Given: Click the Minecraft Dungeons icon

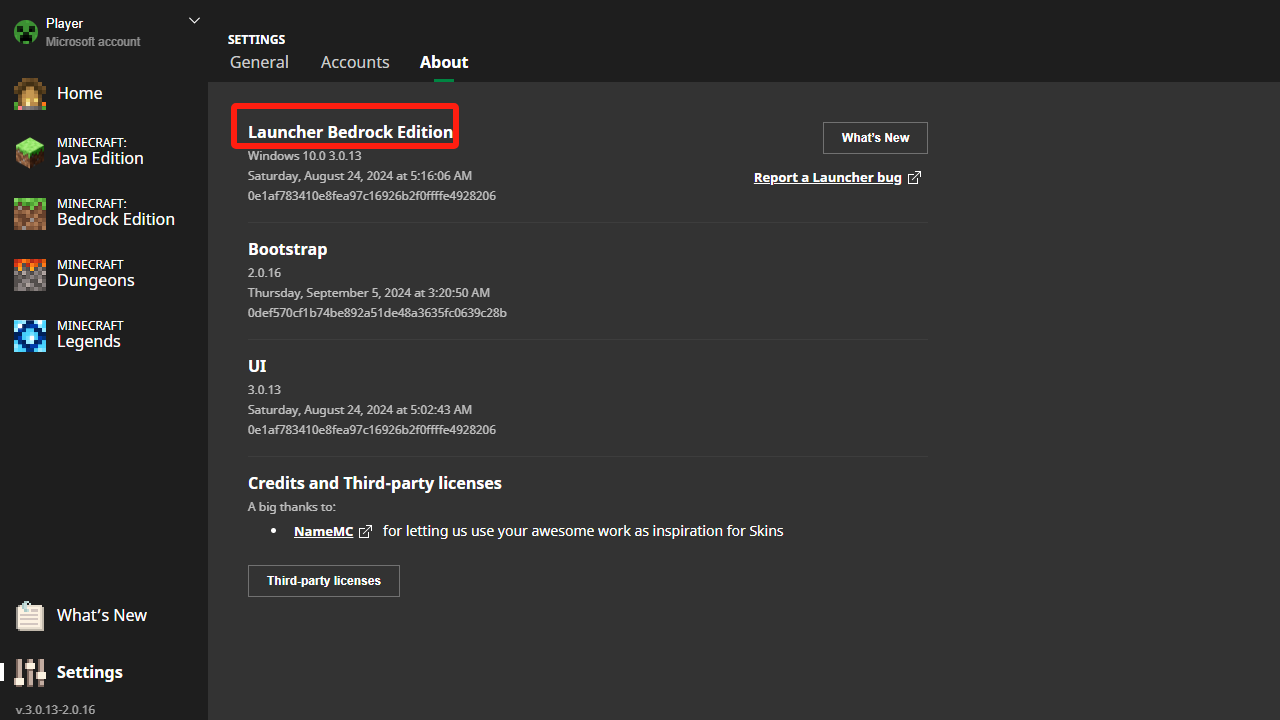Looking at the screenshot, I should tap(30, 274).
